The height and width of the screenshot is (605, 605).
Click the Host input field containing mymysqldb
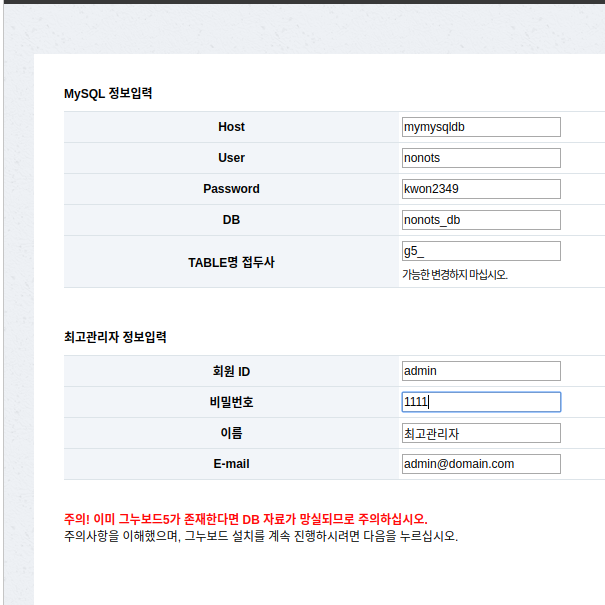coord(480,127)
